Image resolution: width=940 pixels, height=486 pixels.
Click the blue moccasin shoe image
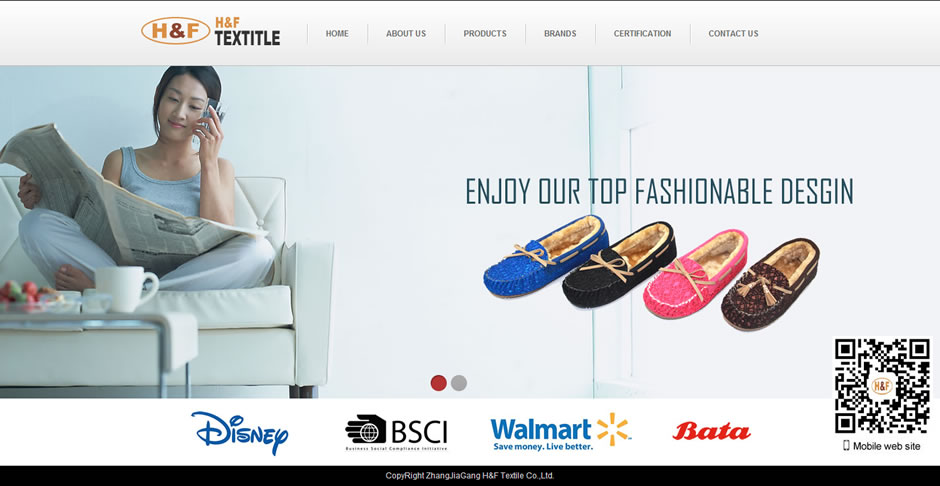546,256
